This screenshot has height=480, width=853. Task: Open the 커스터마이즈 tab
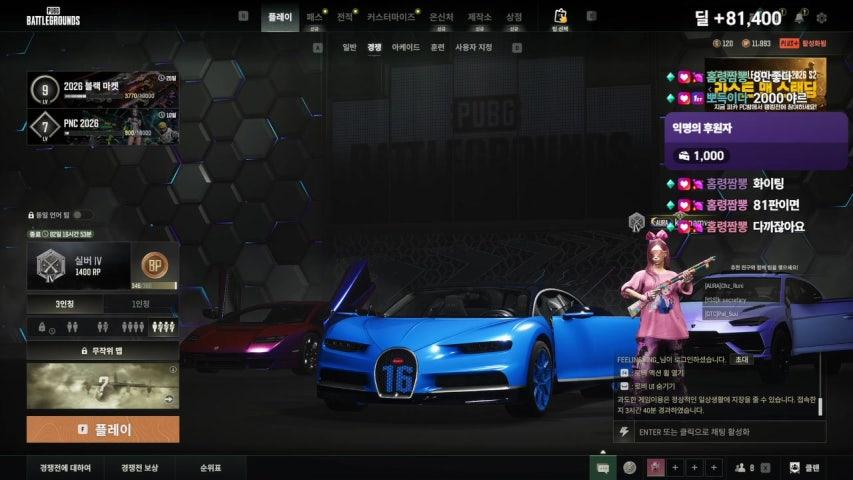[x=391, y=18]
